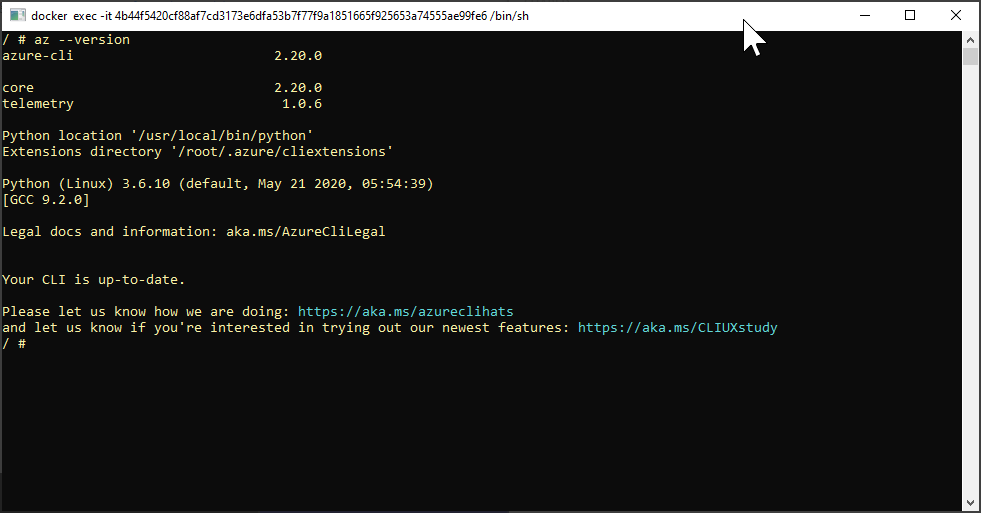
Task: Click the scrollbar up arrow
Action: click(970, 39)
